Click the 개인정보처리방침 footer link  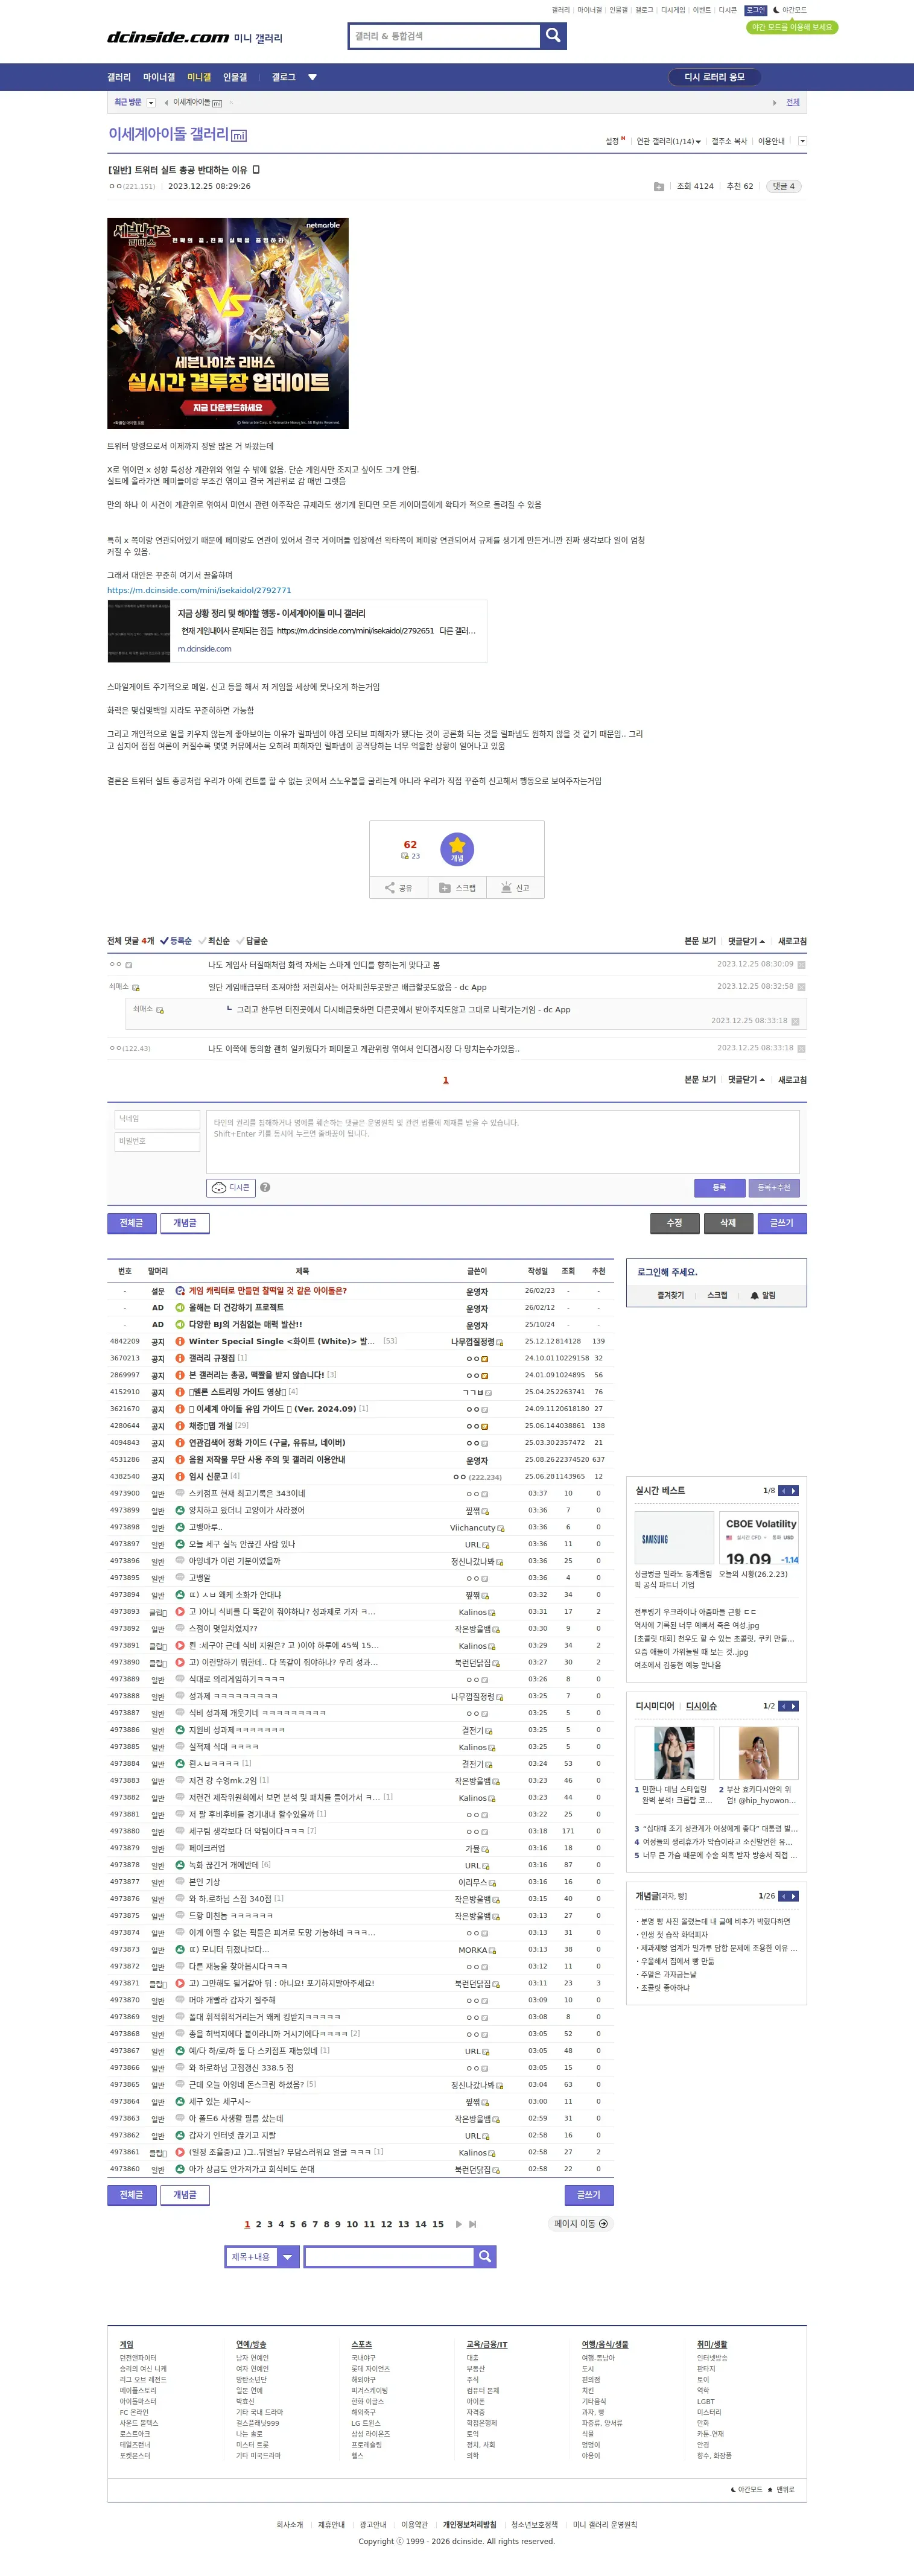(x=469, y=2524)
